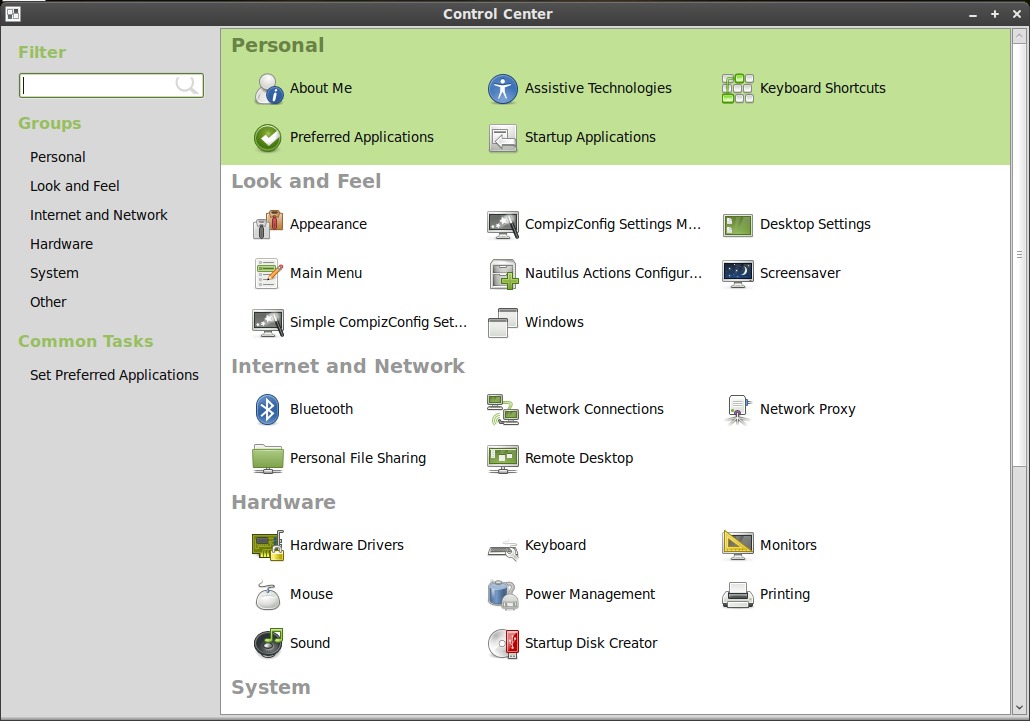
Task: Open the Bluetooth icon
Action: (x=267, y=410)
